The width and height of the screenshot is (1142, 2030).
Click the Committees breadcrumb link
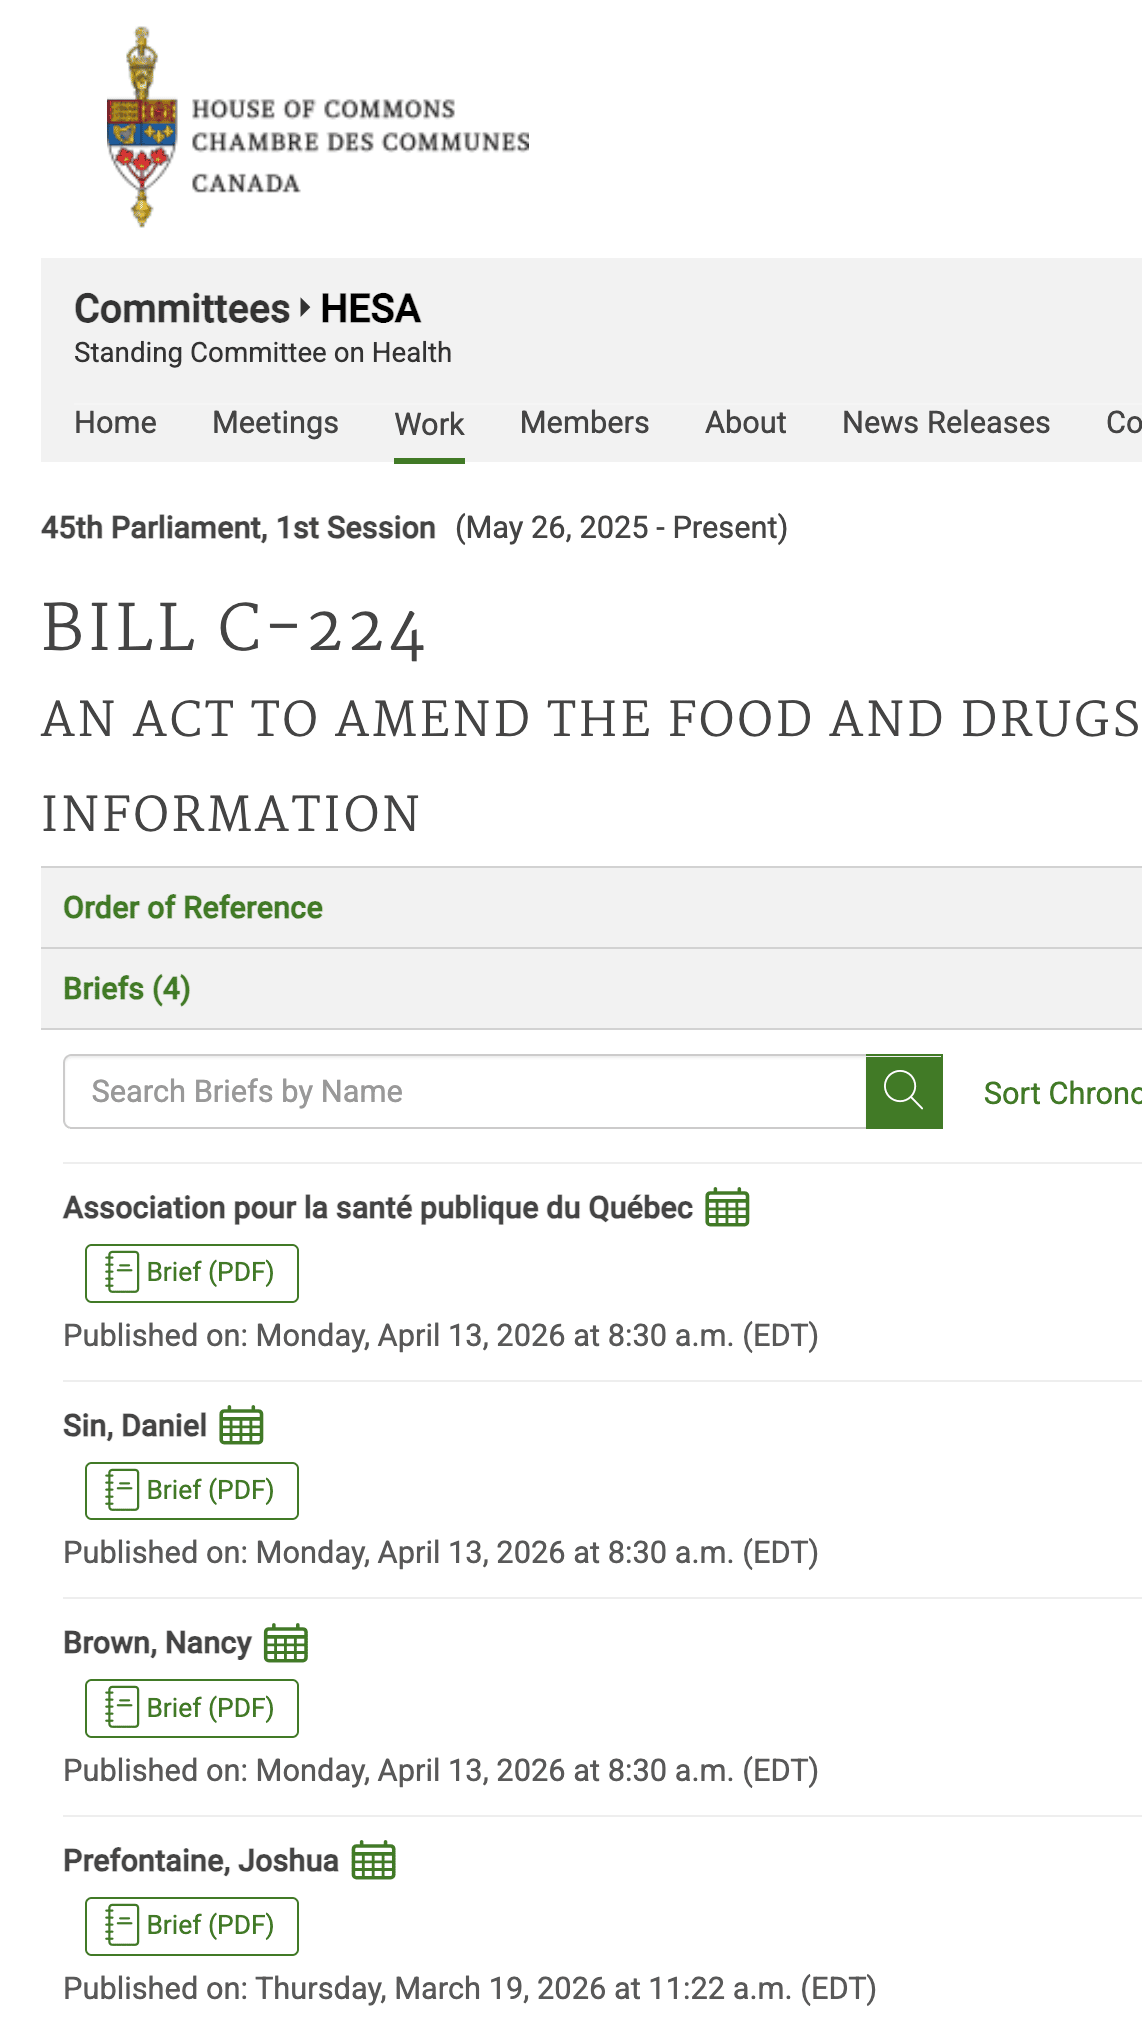pyautogui.click(x=182, y=309)
